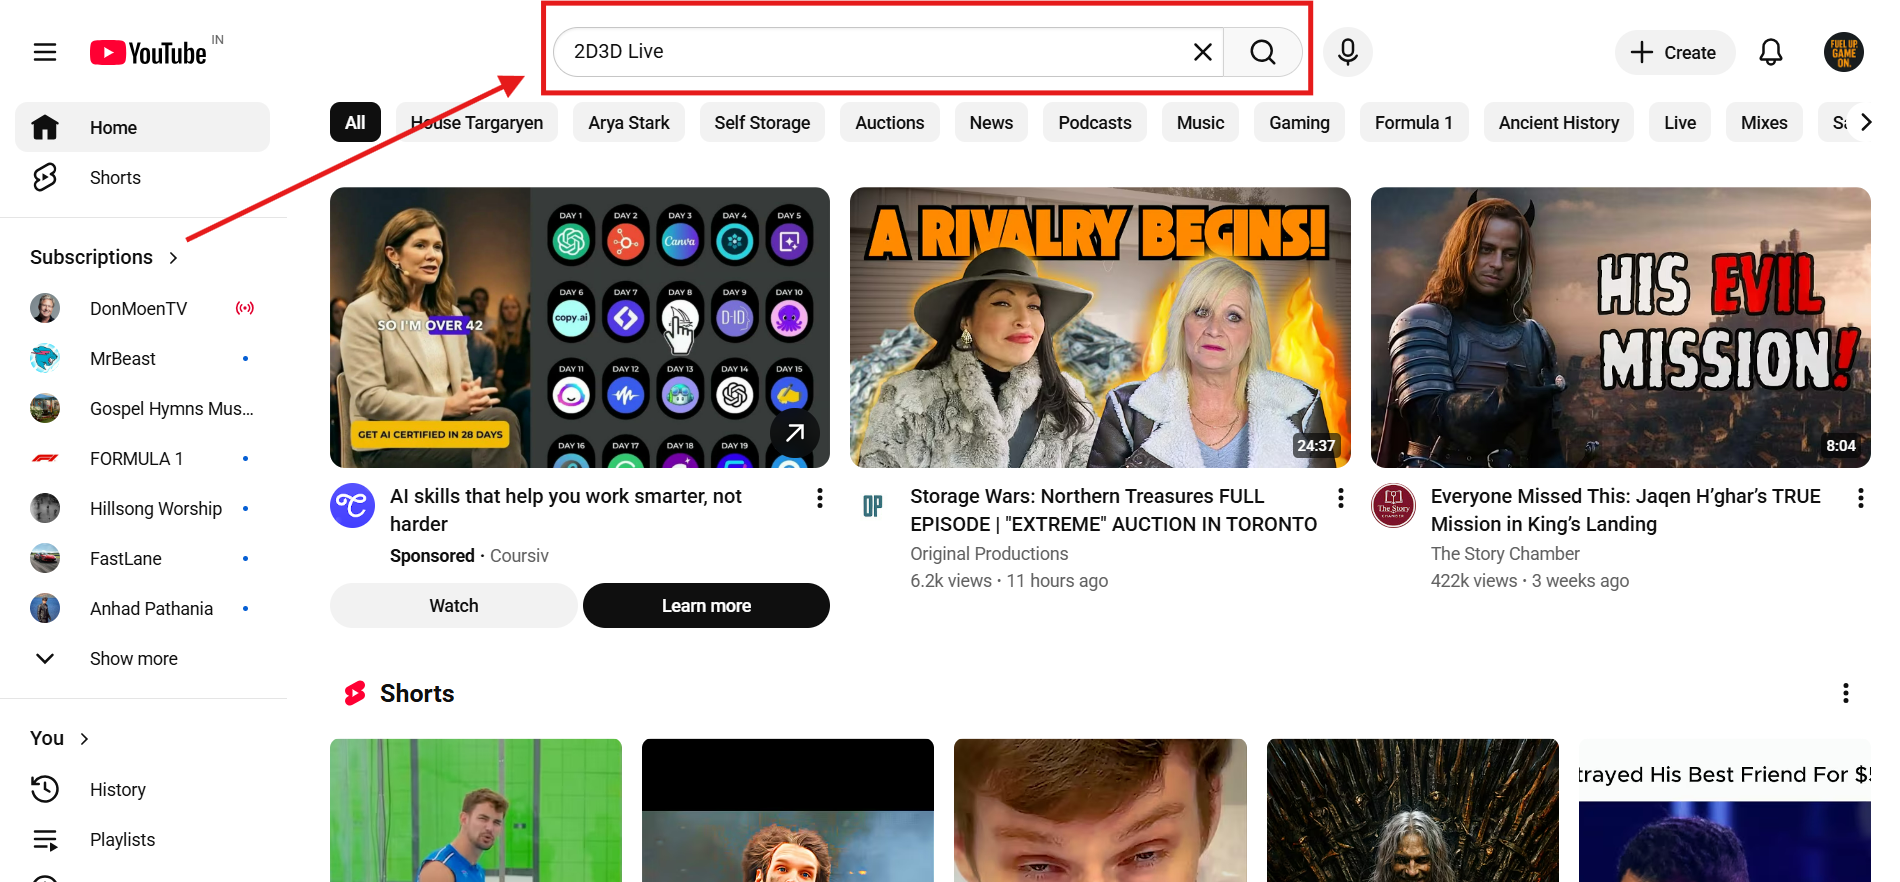Open History in the sidebar
Screen dimensions: 1900x882
coord(142,789)
